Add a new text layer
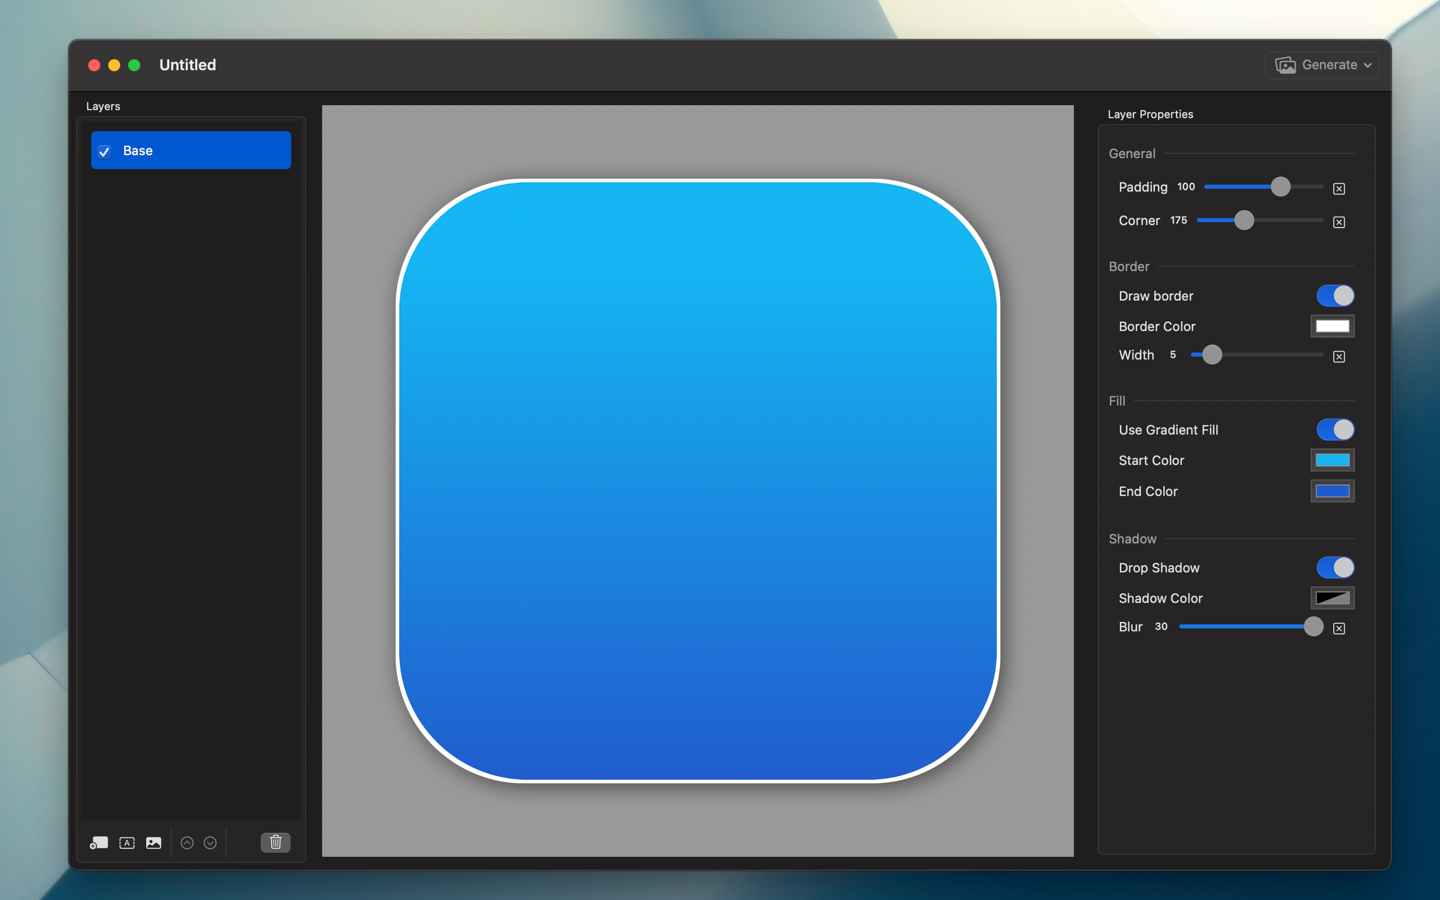This screenshot has height=900, width=1440. click(127, 843)
